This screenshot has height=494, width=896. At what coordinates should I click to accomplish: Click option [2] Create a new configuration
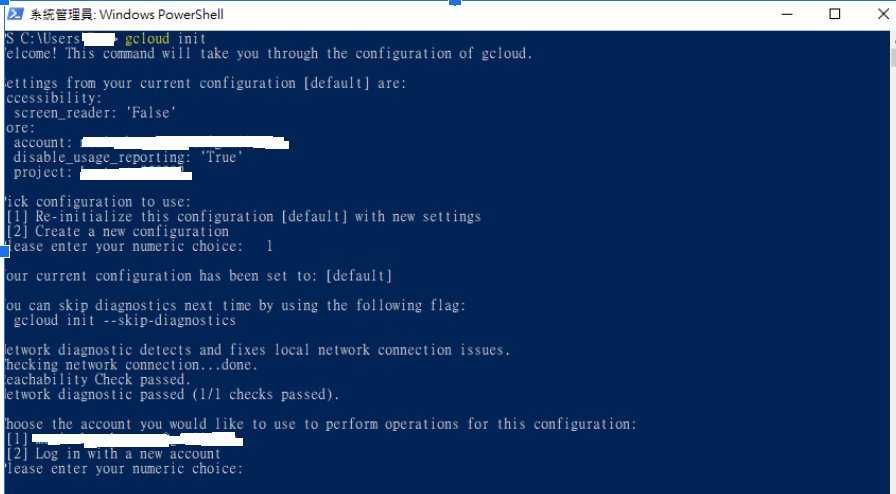coord(117,232)
